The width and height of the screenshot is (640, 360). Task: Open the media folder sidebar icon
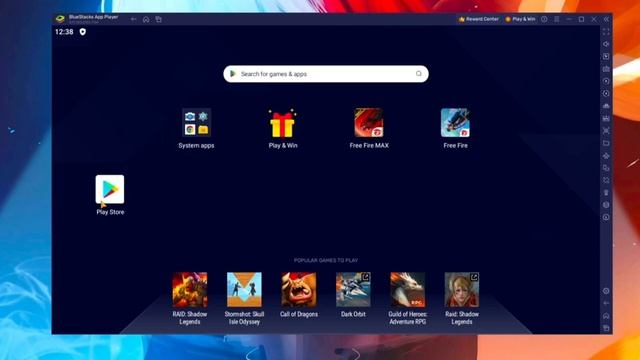tap(606, 143)
